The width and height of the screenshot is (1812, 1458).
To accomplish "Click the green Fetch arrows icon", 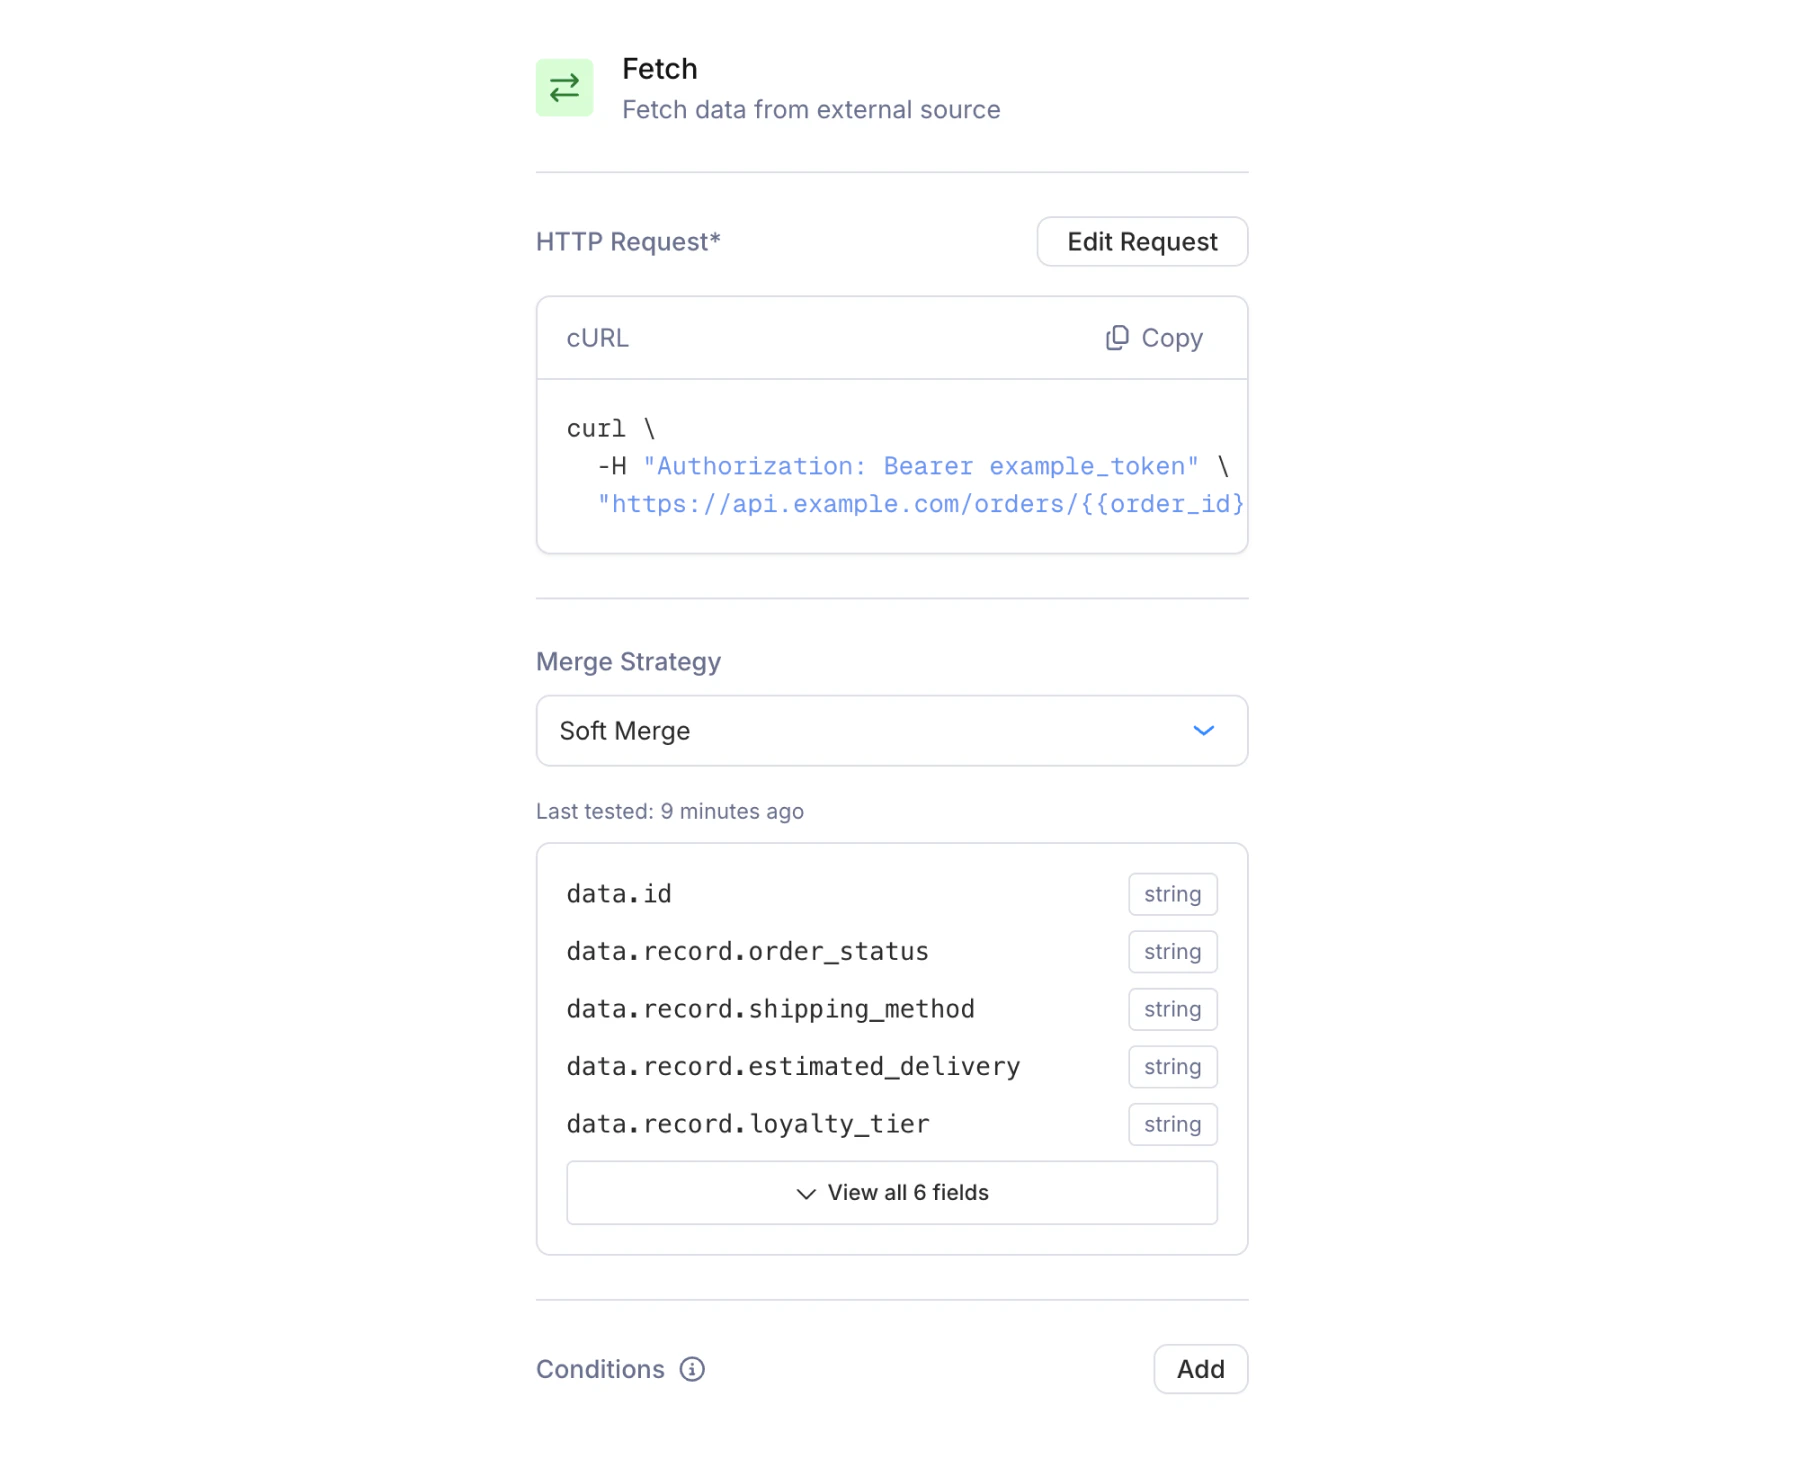I will click(564, 88).
